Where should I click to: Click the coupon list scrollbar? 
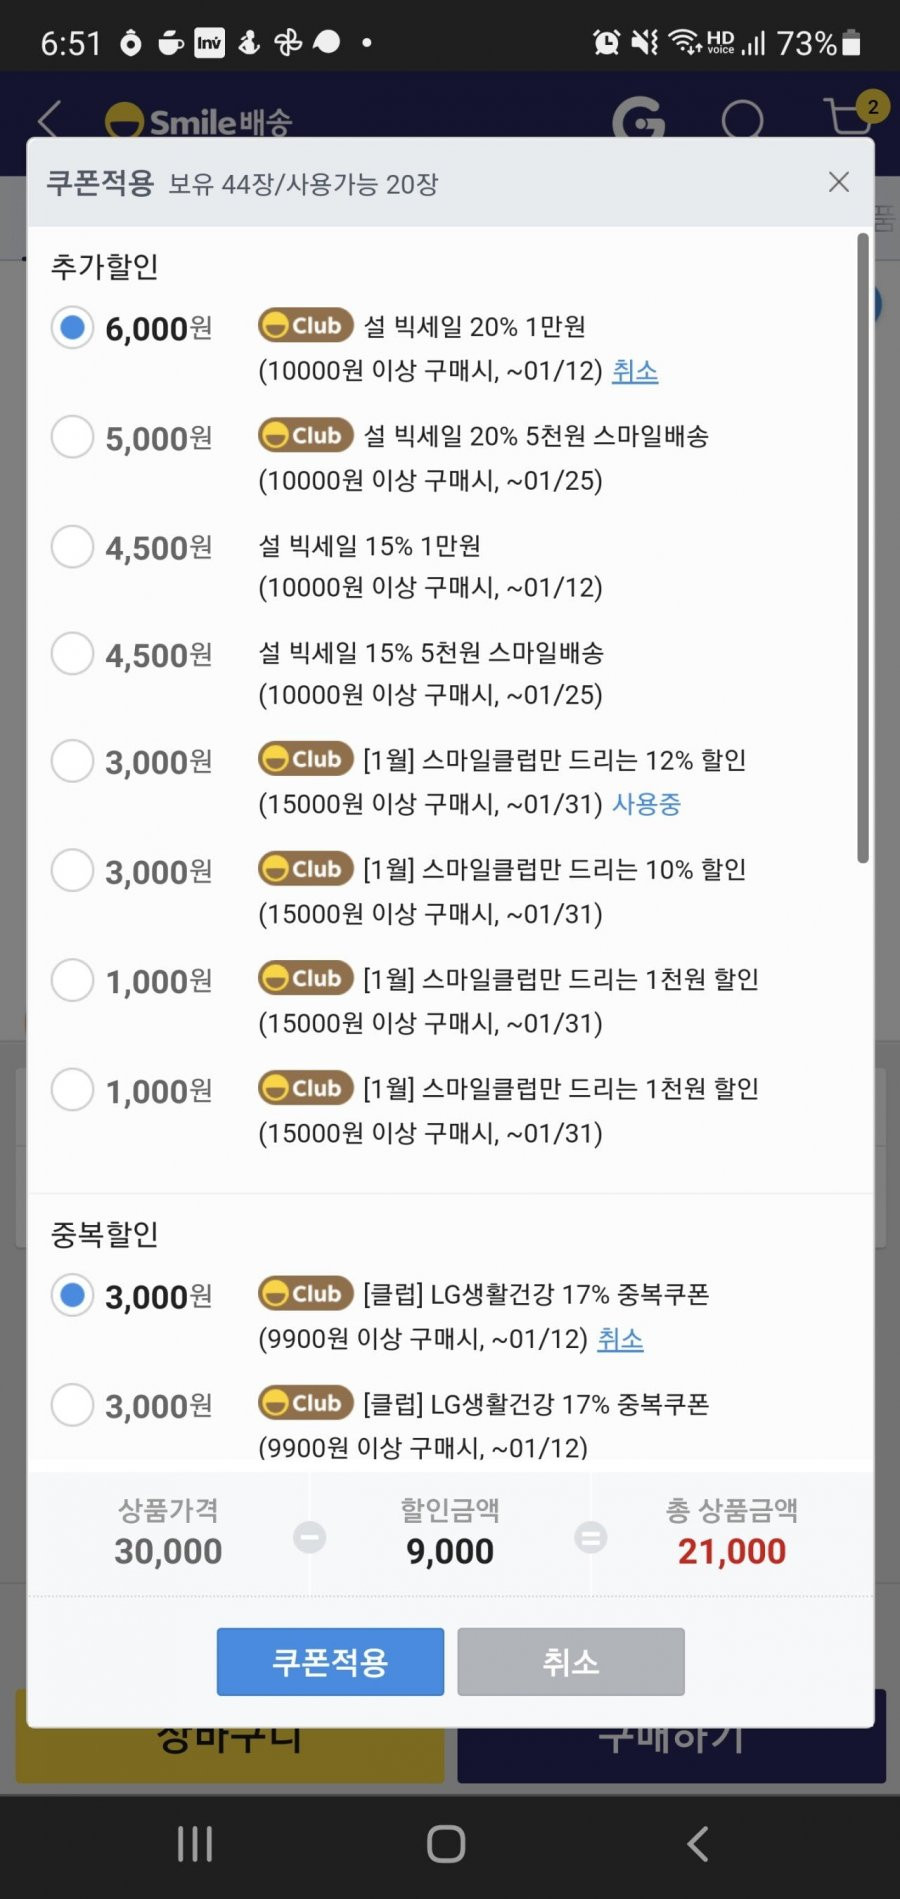[863, 548]
